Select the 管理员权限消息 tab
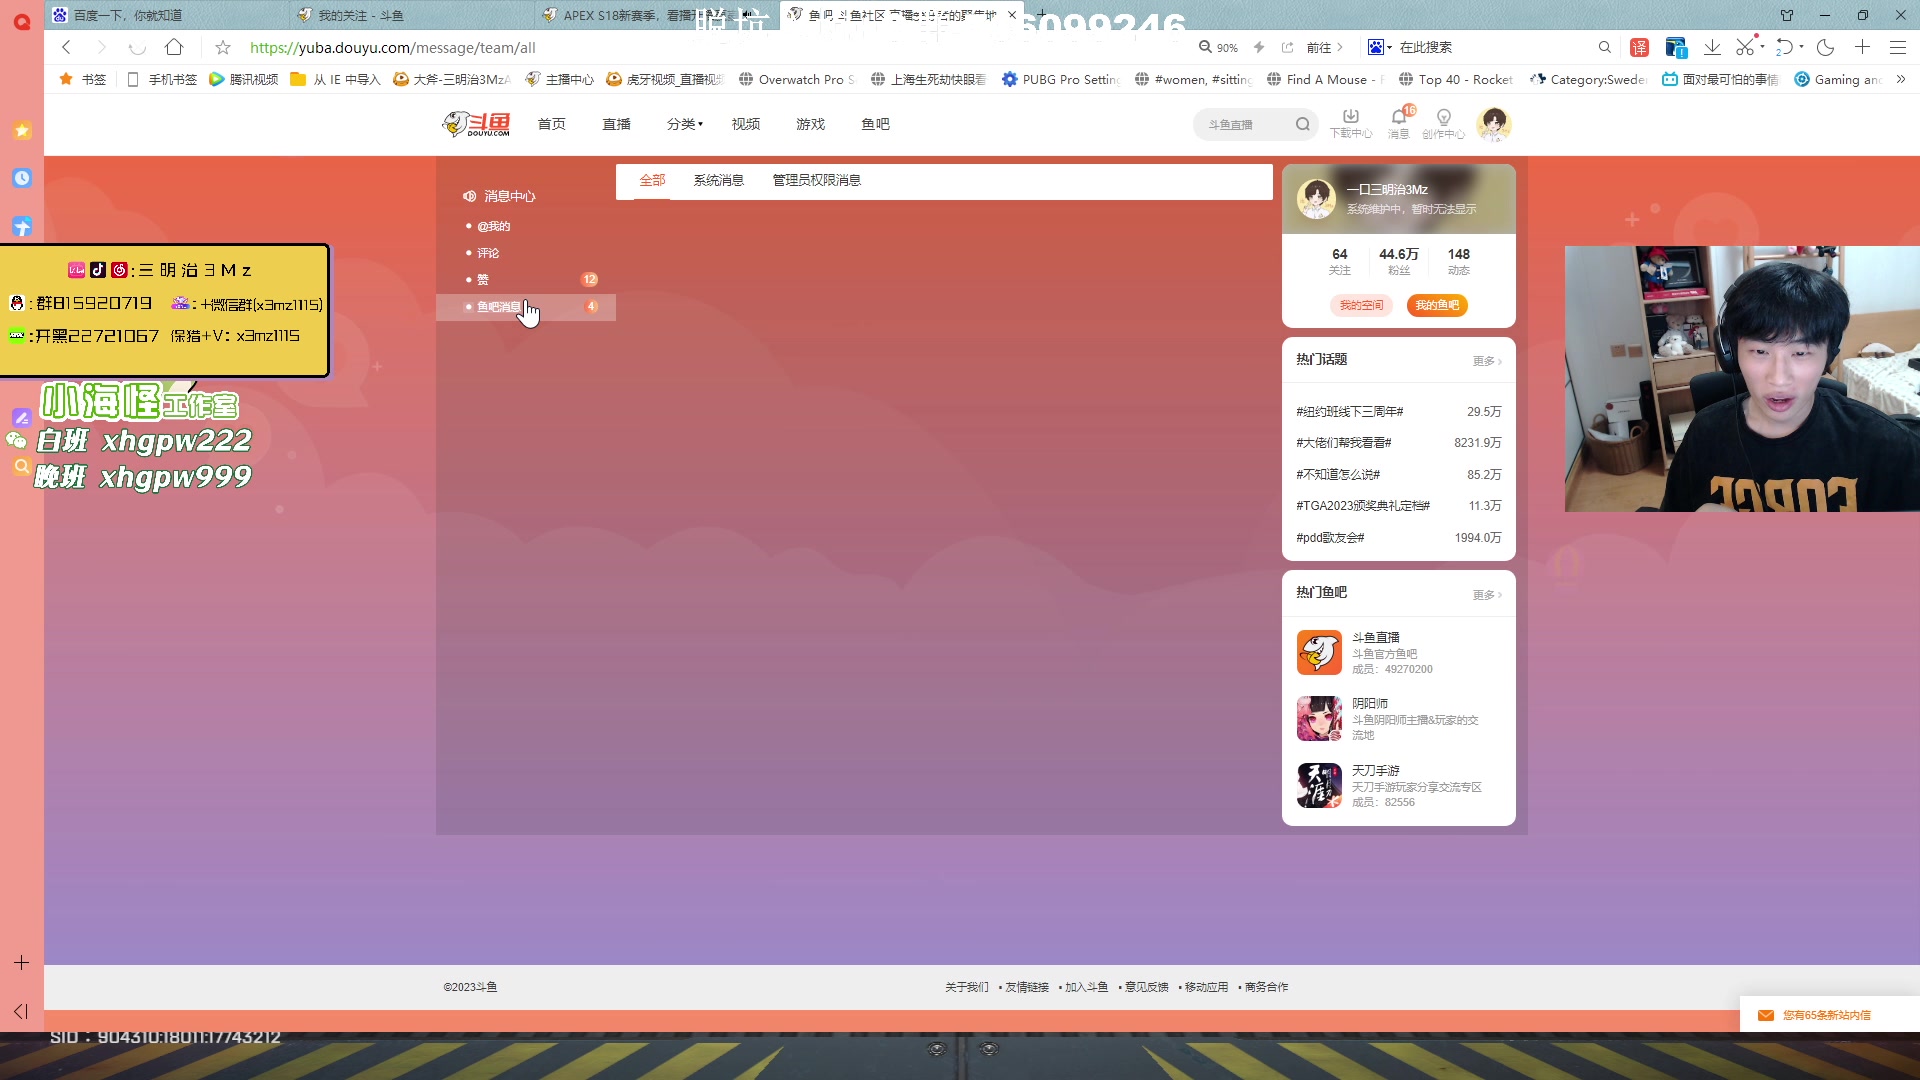This screenshot has width=1920, height=1080. coord(816,180)
